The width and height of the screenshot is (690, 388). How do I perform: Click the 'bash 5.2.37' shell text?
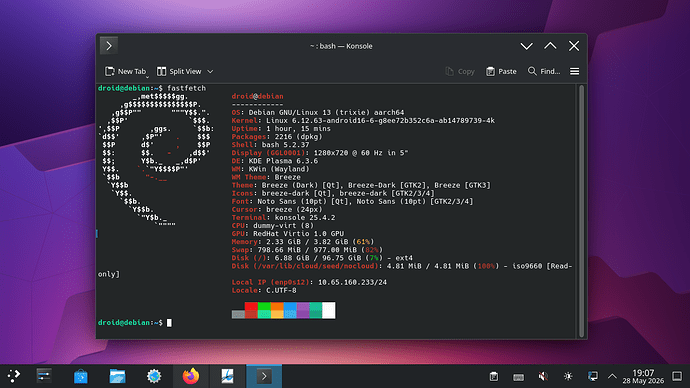tap(286, 145)
